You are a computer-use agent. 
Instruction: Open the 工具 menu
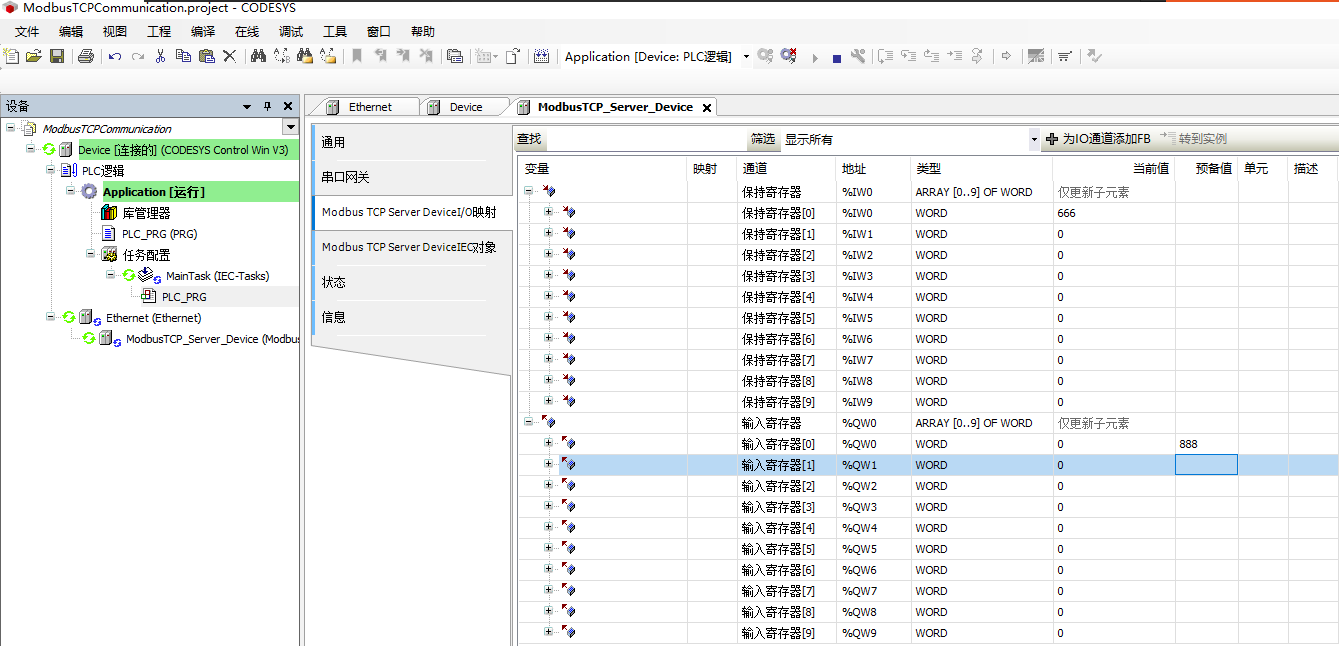335,31
